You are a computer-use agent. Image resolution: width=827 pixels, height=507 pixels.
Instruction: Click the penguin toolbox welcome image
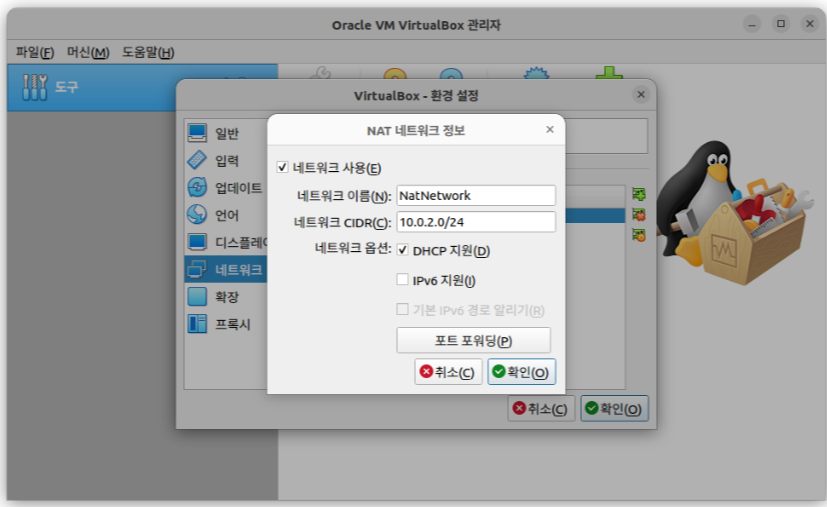(736, 212)
